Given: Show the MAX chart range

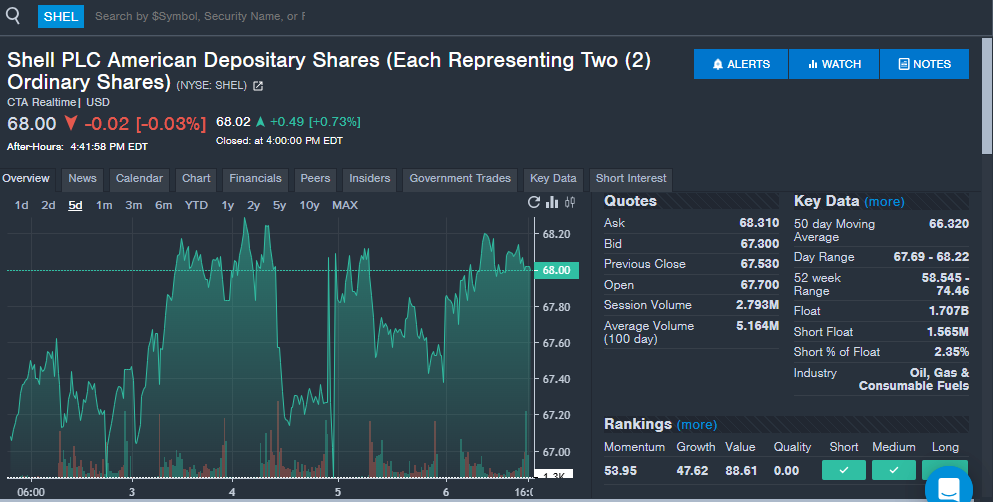Looking at the screenshot, I should [345, 205].
